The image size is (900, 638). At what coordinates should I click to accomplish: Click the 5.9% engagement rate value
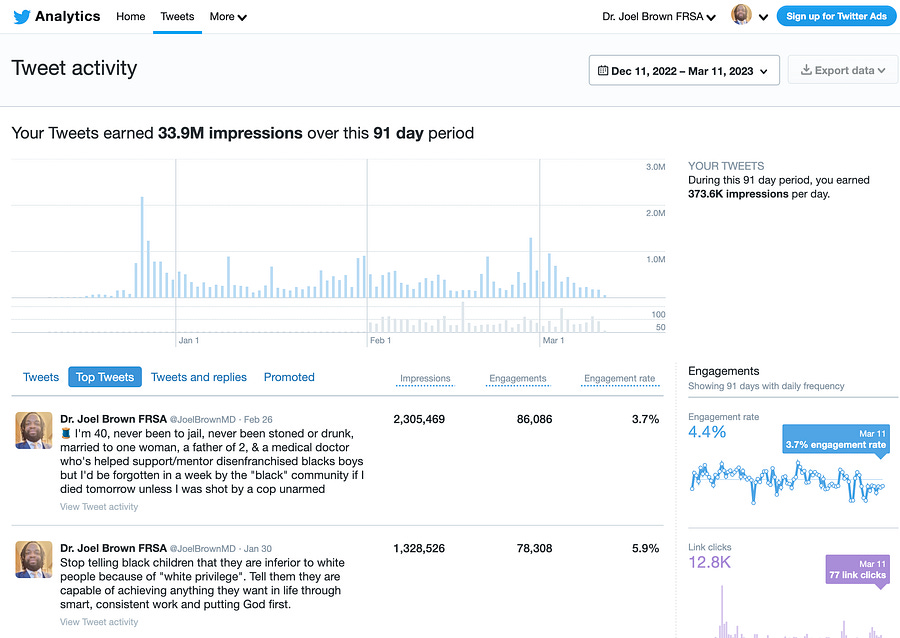click(x=645, y=548)
